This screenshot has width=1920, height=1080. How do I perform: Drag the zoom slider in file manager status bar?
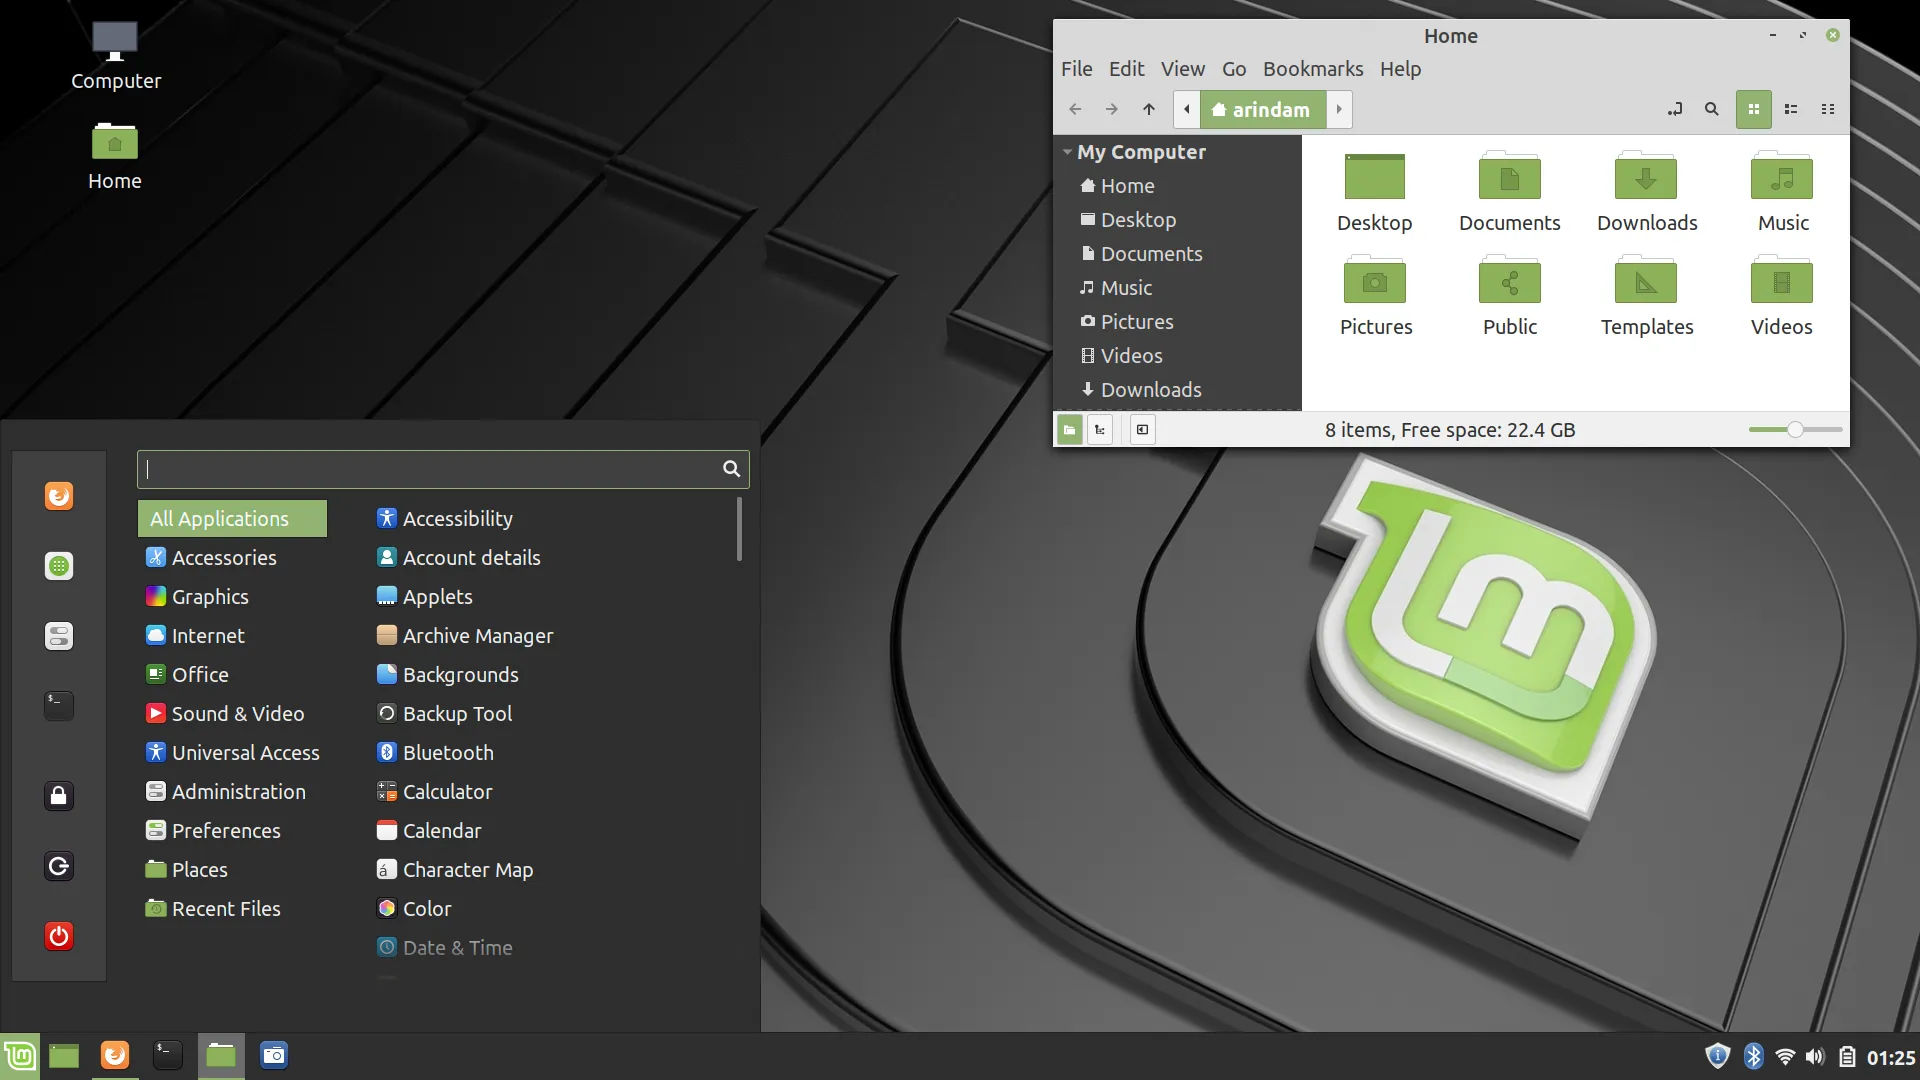[1796, 429]
